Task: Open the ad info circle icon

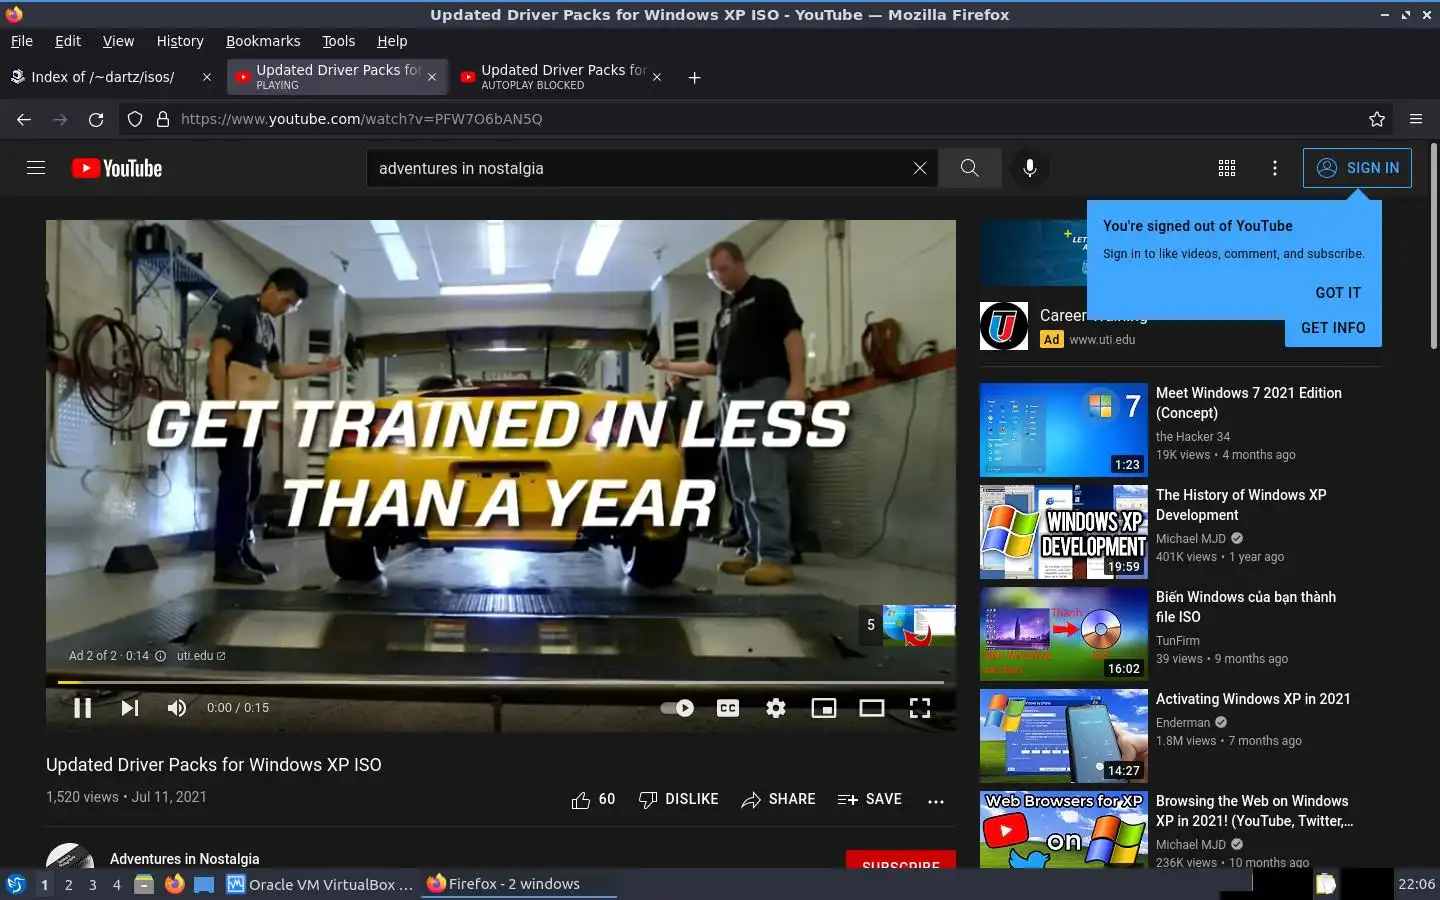Action: point(161,656)
